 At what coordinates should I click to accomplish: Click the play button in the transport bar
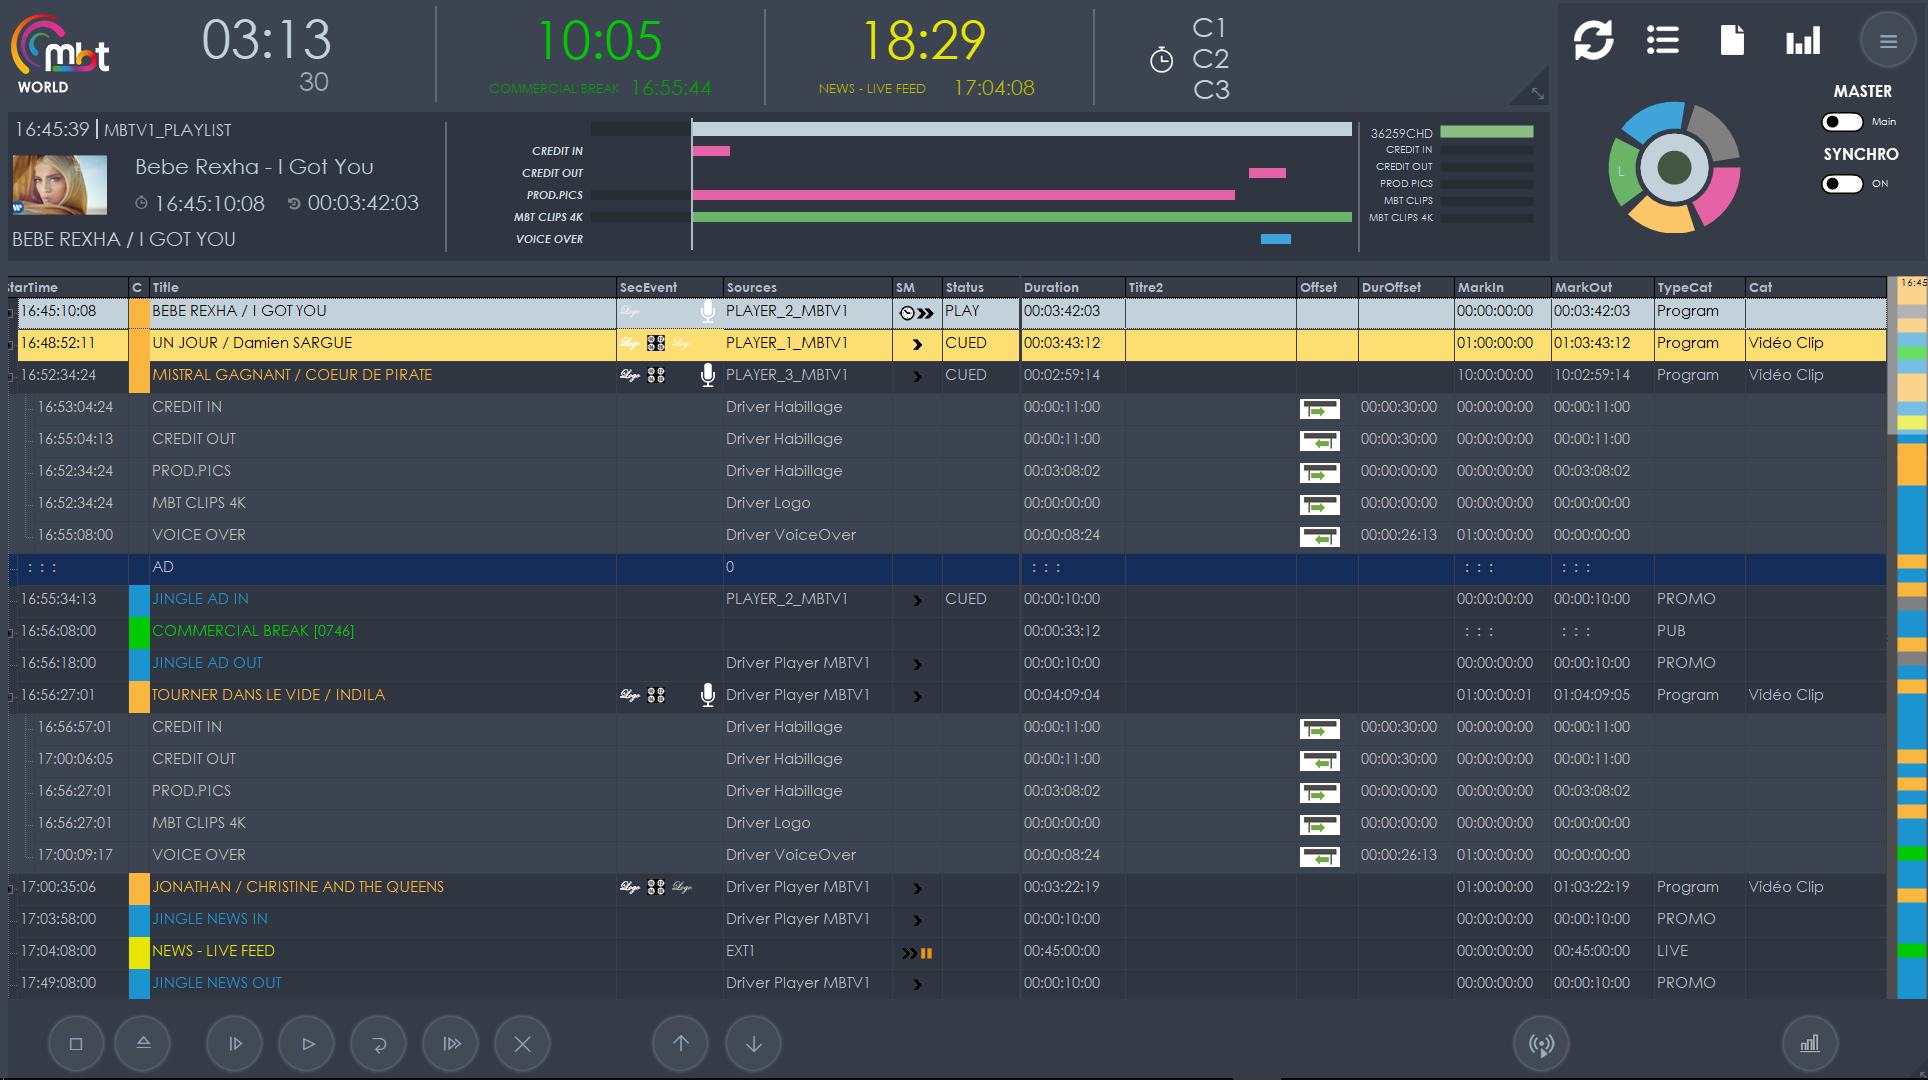307,1044
